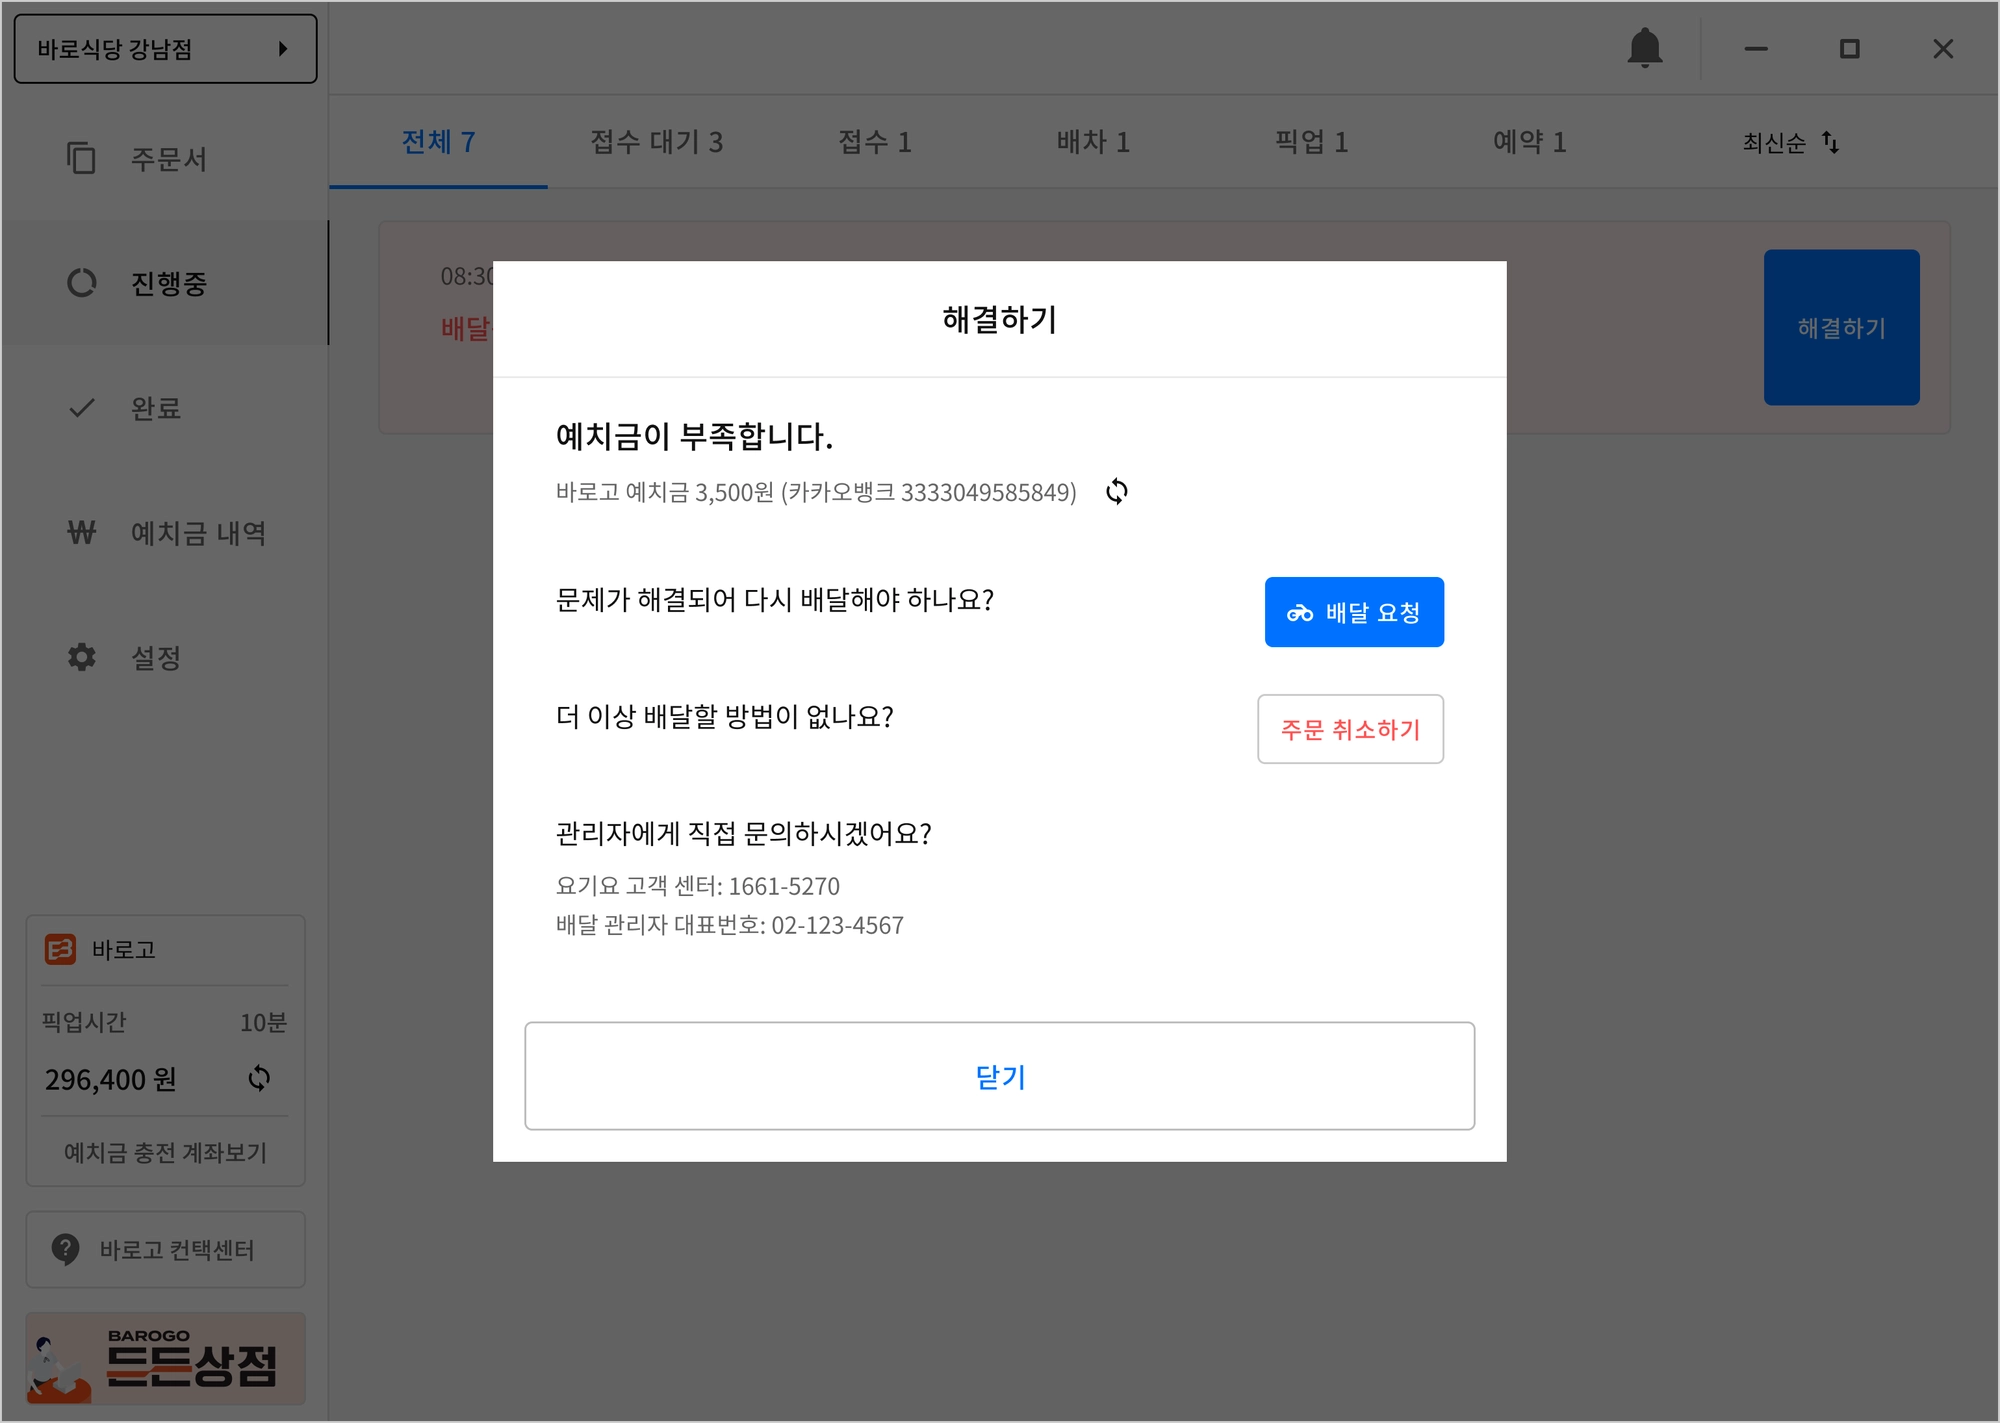This screenshot has width=2000, height=1423.
Task: Click the notification bell icon
Action: [1644, 48]
